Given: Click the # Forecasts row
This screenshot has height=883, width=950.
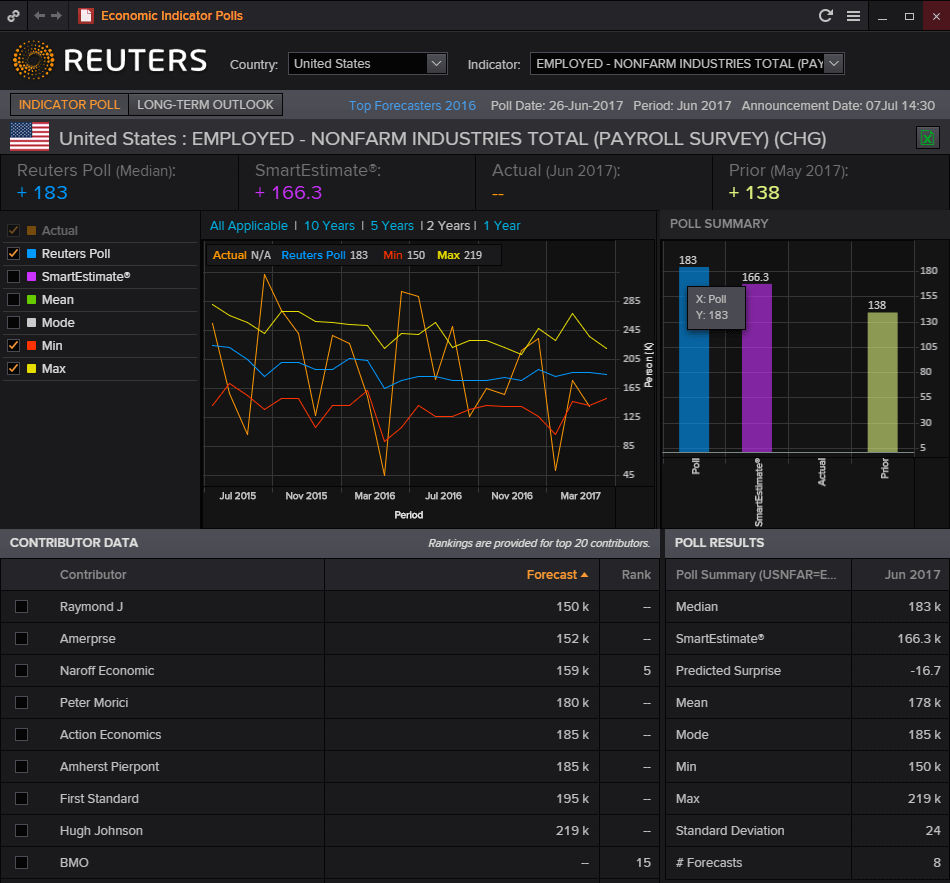Looking at the screenshot, I should click(x=808, y=862).
